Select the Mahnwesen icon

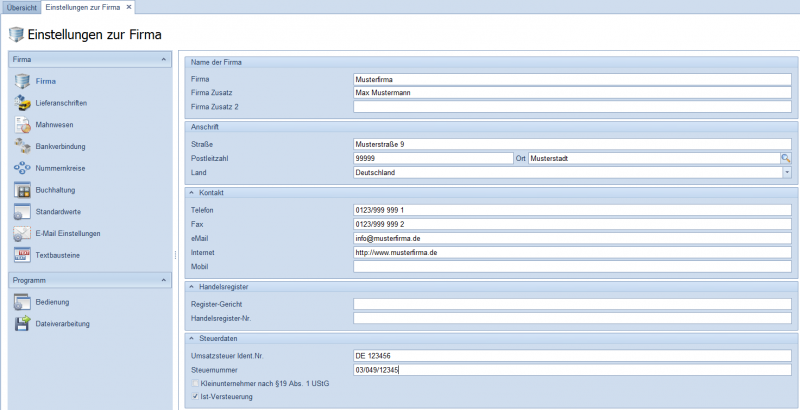tap(23, 125)
